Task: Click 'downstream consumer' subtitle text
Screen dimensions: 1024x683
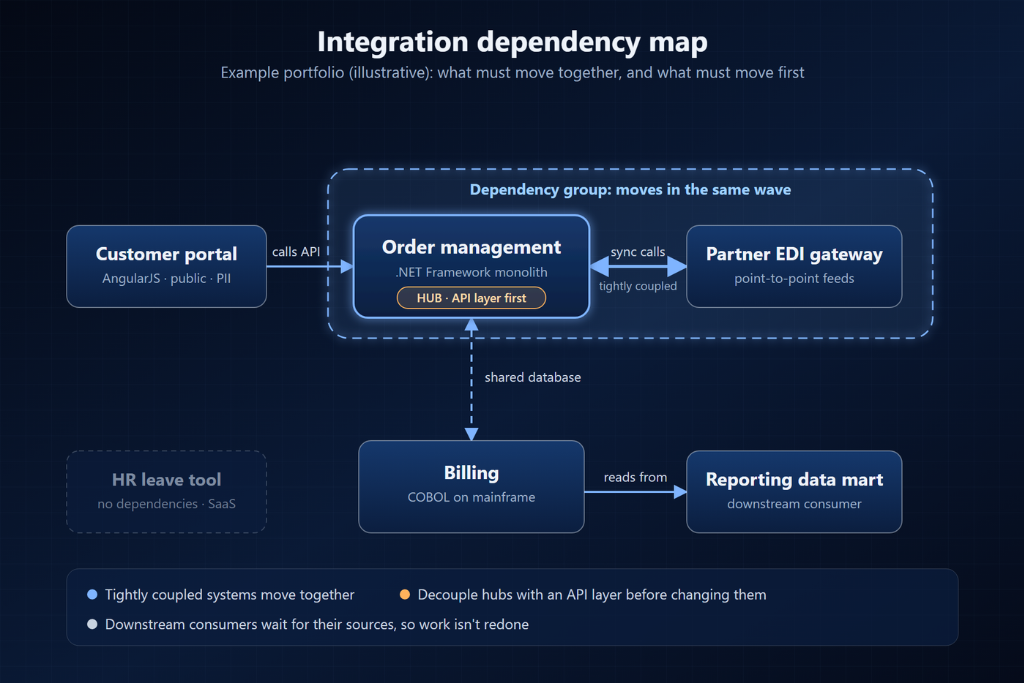Action: point(794,503)
